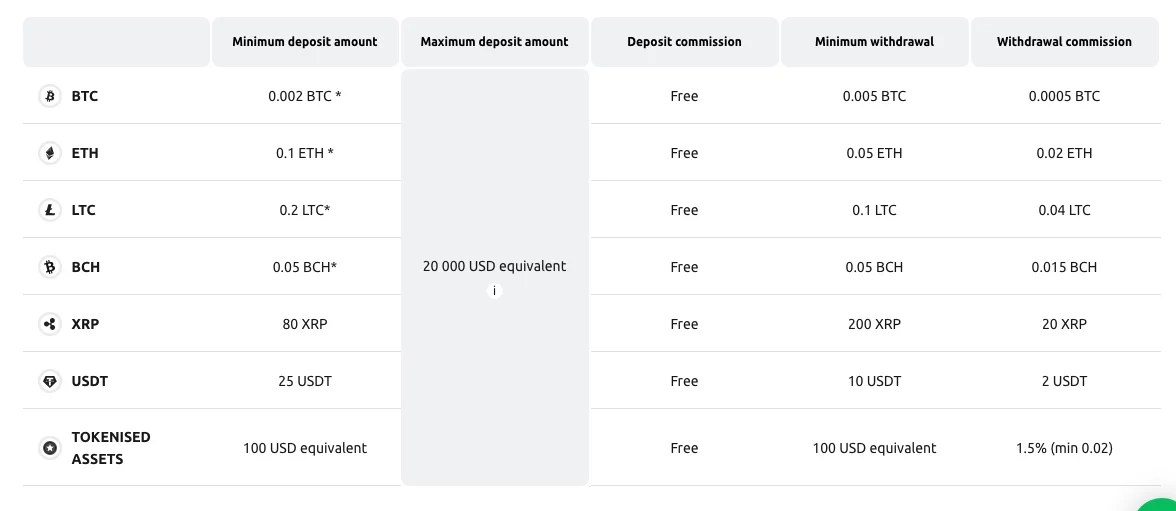Select the Withdrawal commission column header
This screenshot has width=1176, height=511.
[x=1064, y=42]
